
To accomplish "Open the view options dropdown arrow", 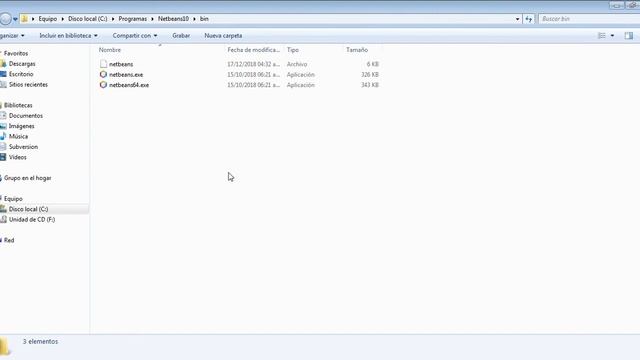I will coord(612,36).
